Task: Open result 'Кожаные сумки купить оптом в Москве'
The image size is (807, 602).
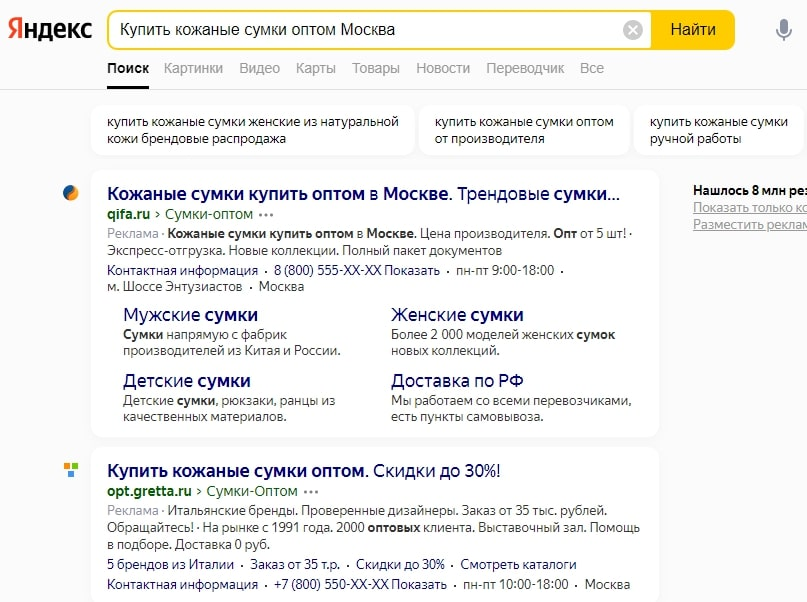Action: pos(363,194)
